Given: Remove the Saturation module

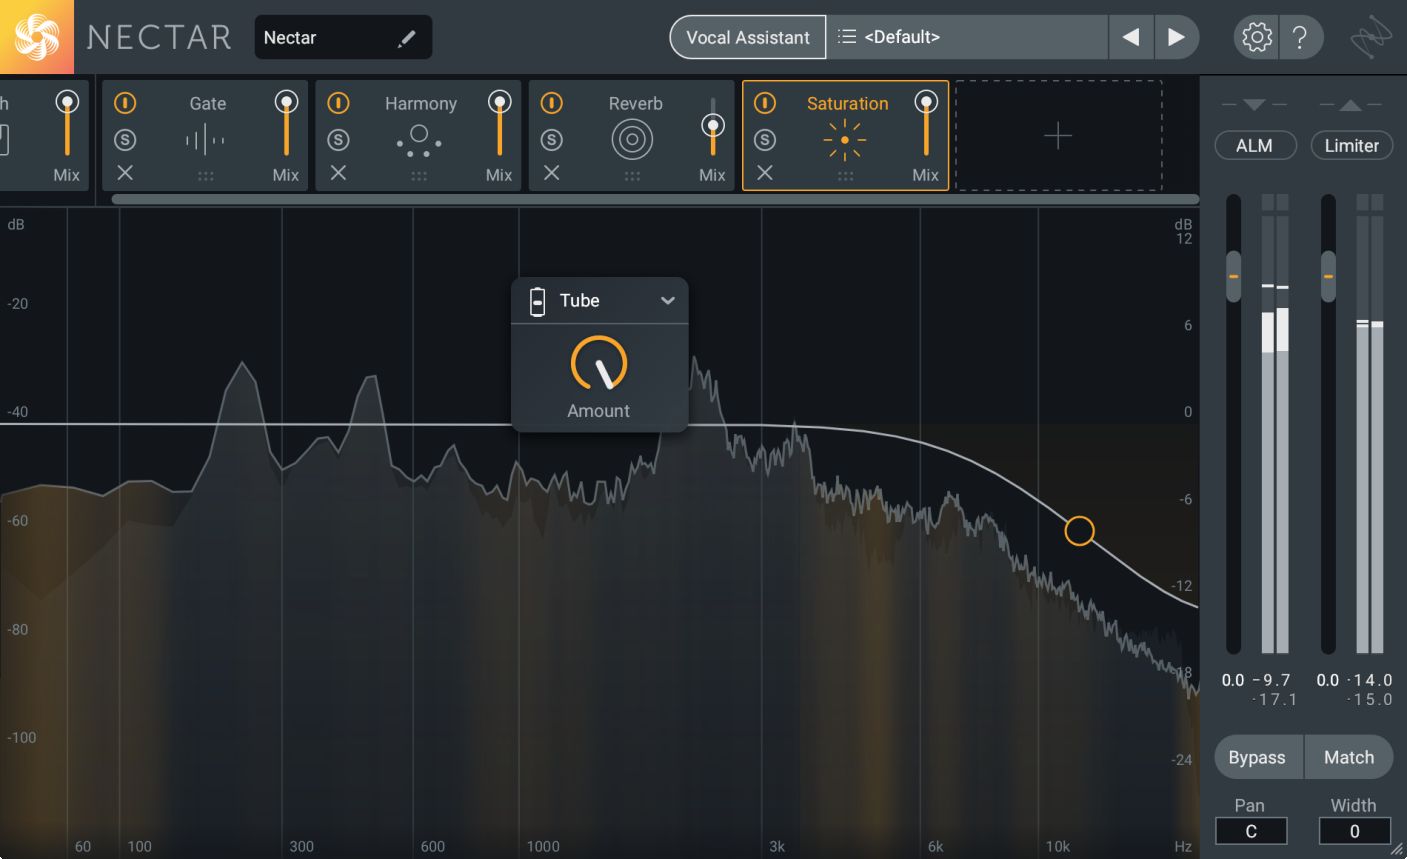Looking at the screenshot, I should tap(765, 173).
